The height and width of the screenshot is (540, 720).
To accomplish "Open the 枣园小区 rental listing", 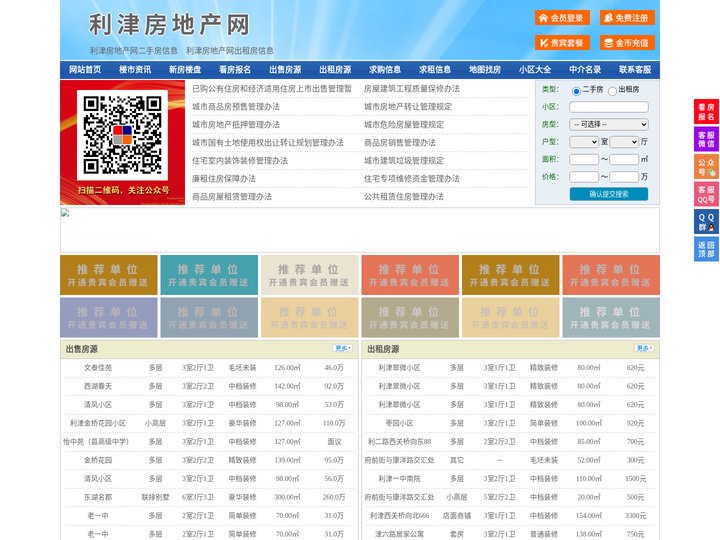I will 399,423.
